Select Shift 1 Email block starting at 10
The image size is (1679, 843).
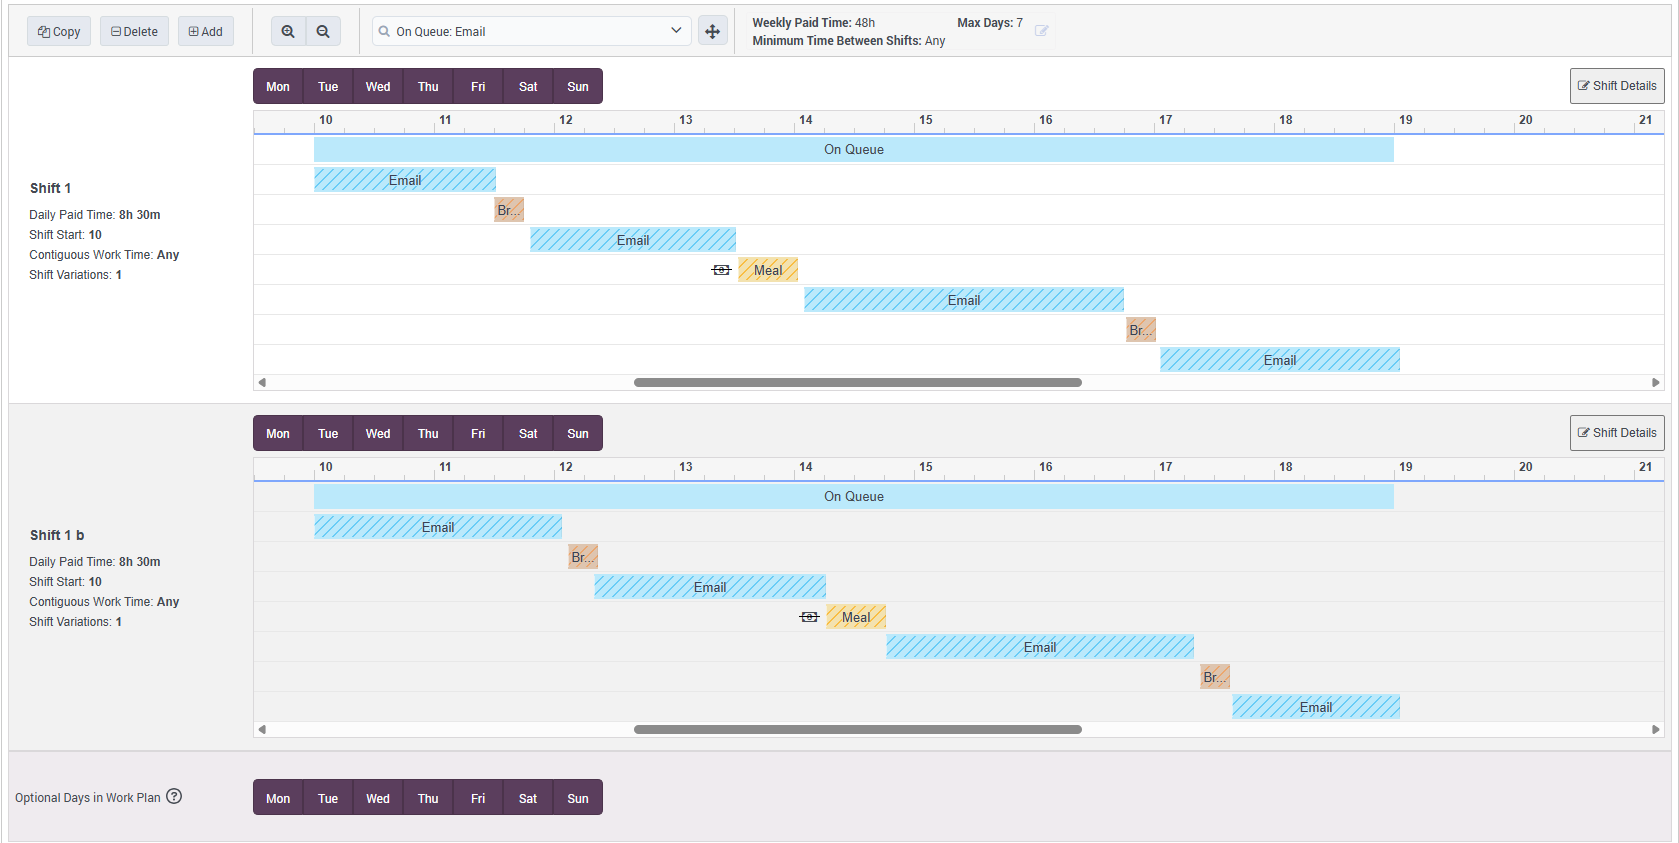pos(405,180)
